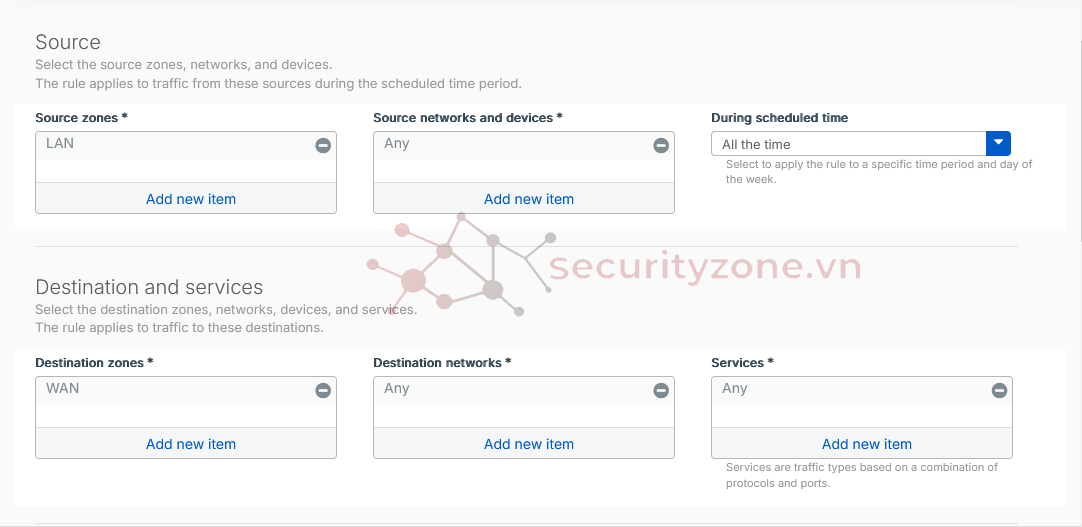Select the WAN entry in Destination zones
1082x527 pixels.
62,389
